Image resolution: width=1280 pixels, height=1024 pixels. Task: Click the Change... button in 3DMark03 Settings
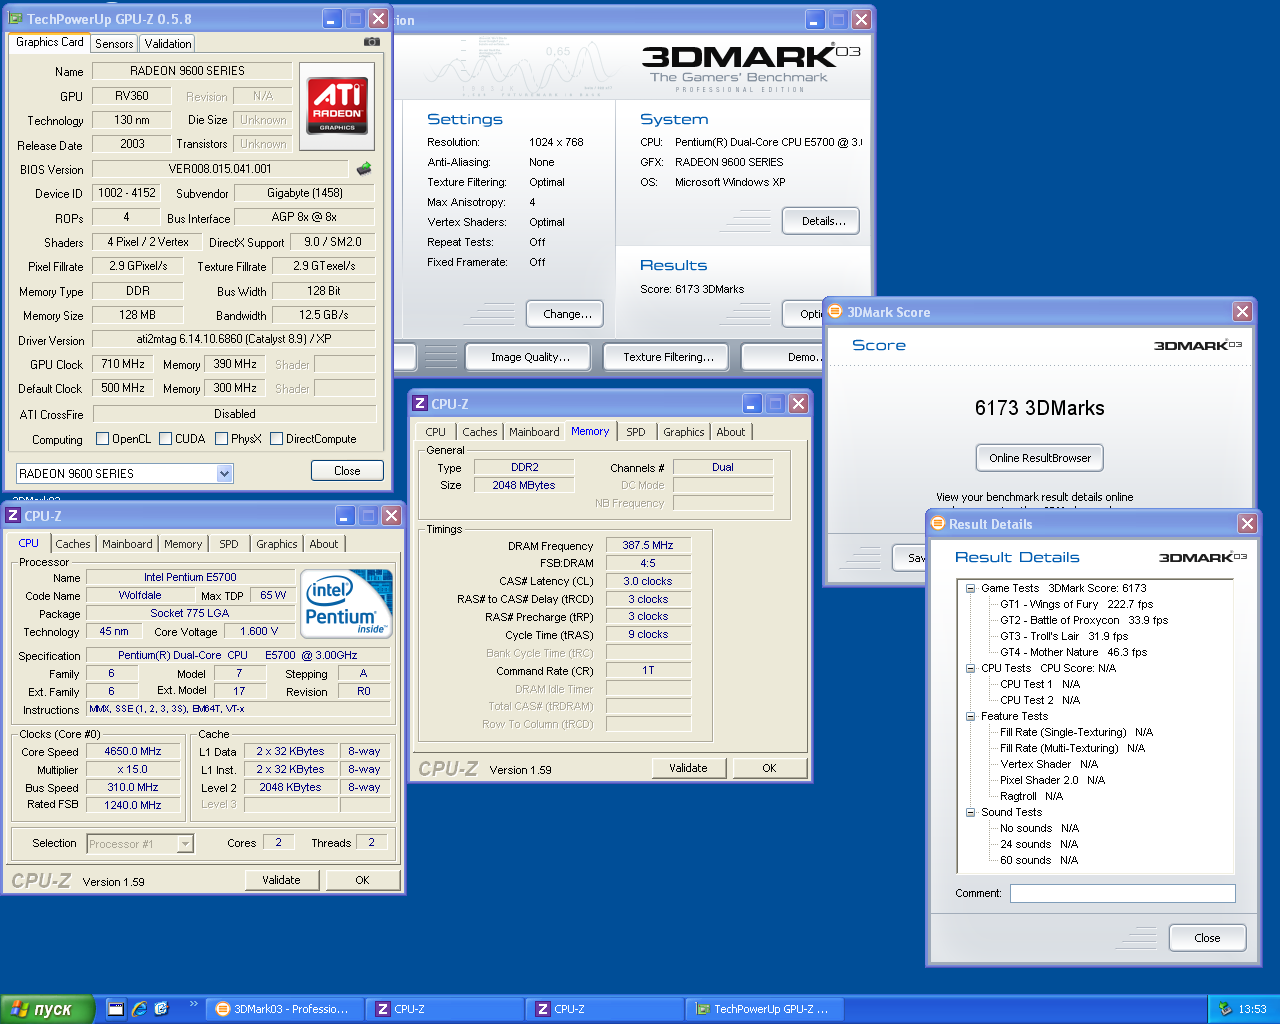click(566, 314)
